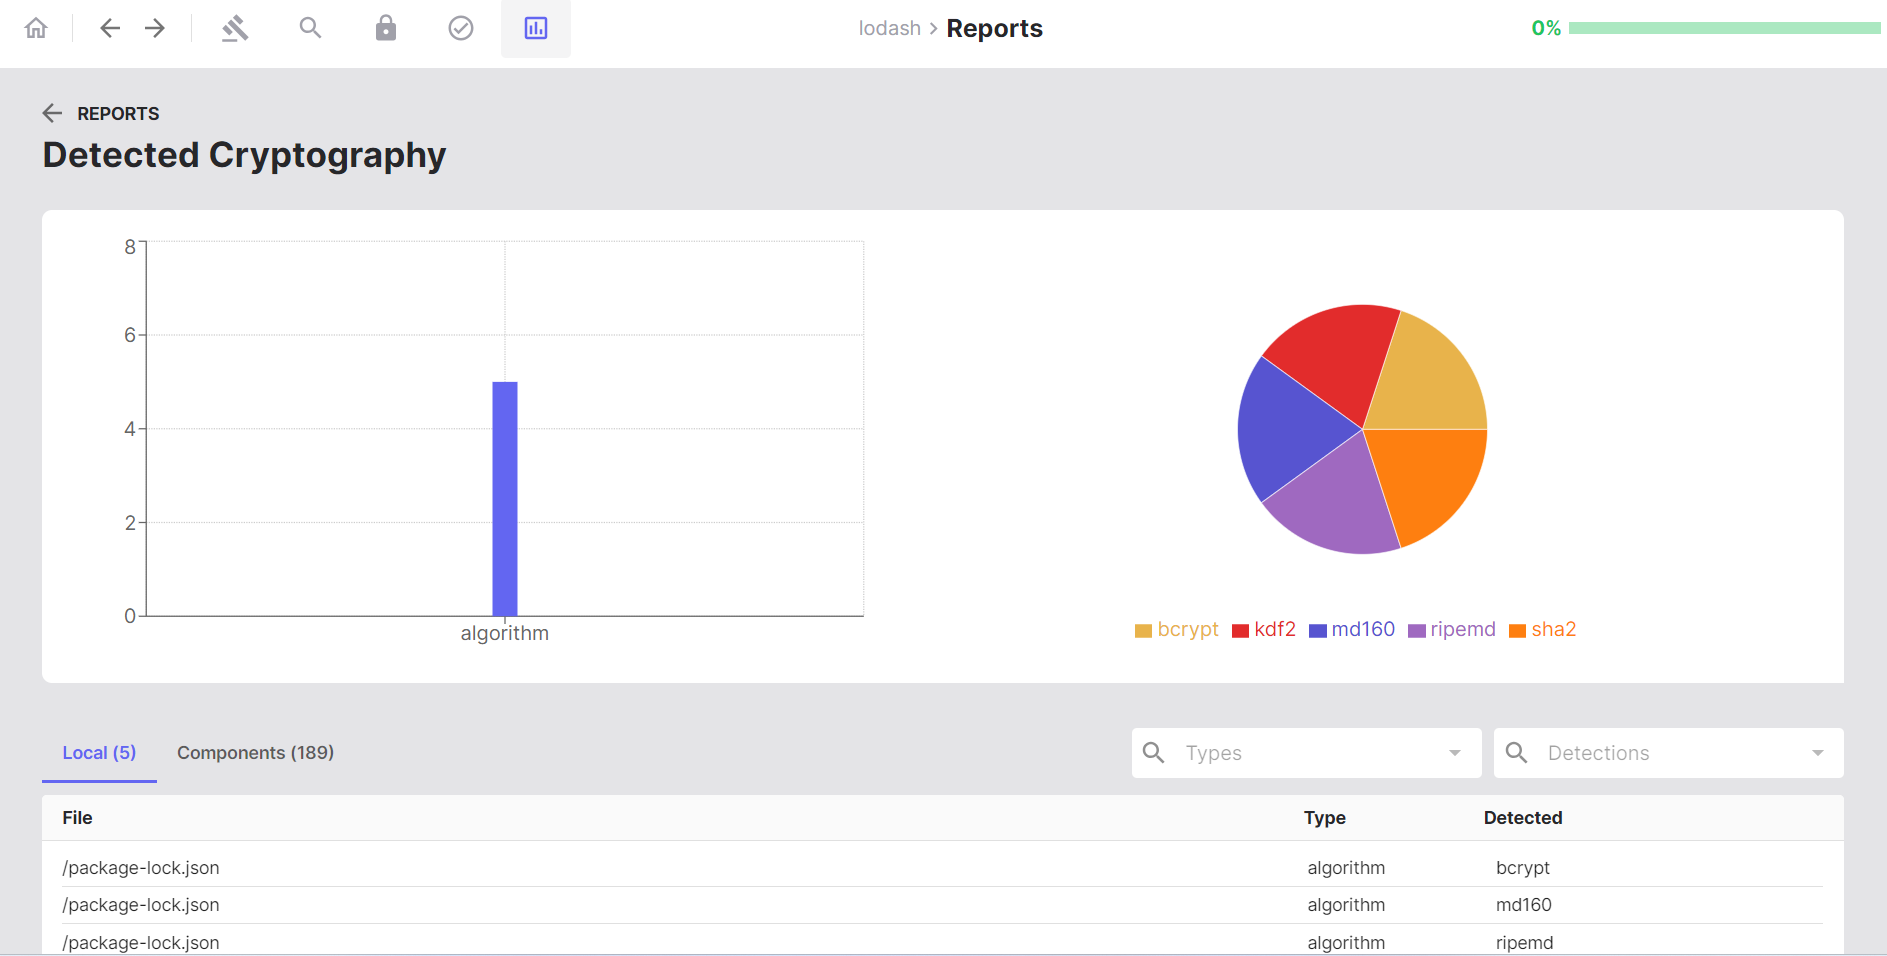1887x956 pixels.
Task: Open the reports chart icon
Action: 536,28
